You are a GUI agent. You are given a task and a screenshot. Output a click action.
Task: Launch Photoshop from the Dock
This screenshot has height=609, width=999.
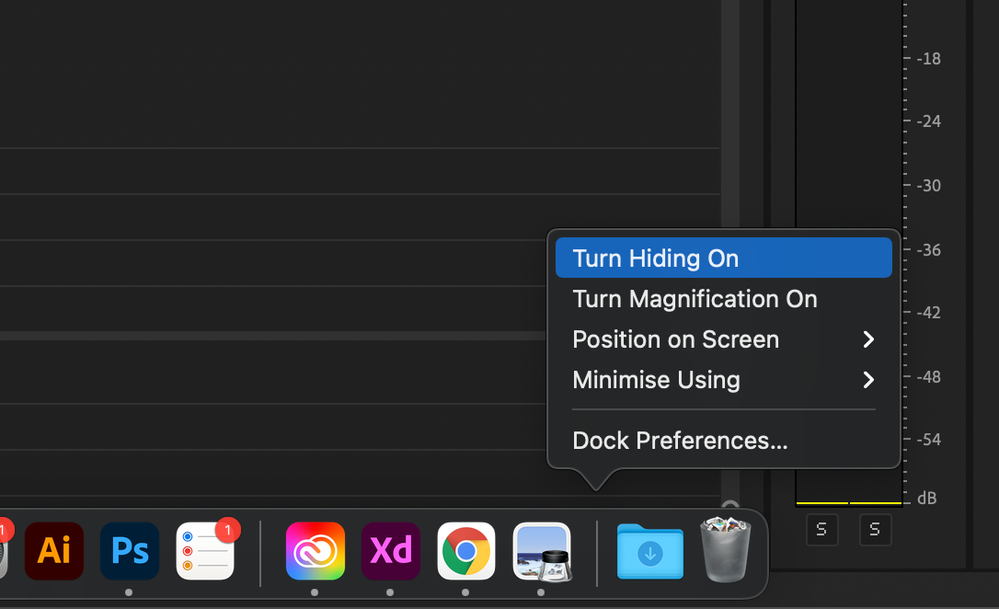pyautogui.click(x=130, y=551)
